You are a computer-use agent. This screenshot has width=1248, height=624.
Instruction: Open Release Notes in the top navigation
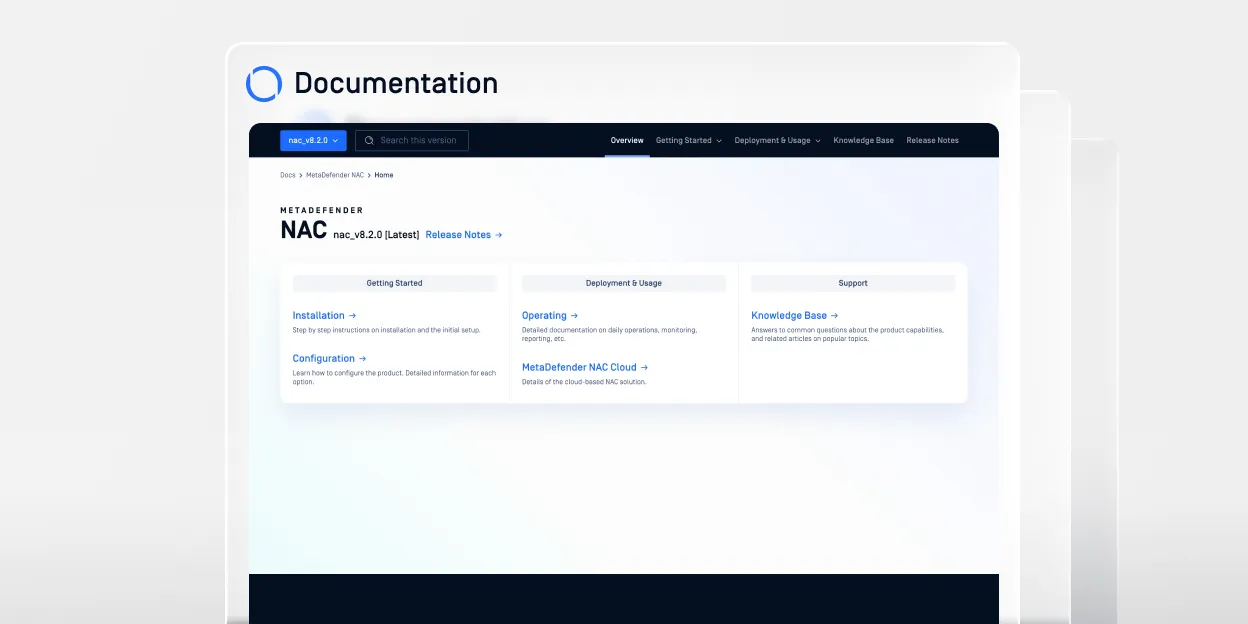(932, 141)
